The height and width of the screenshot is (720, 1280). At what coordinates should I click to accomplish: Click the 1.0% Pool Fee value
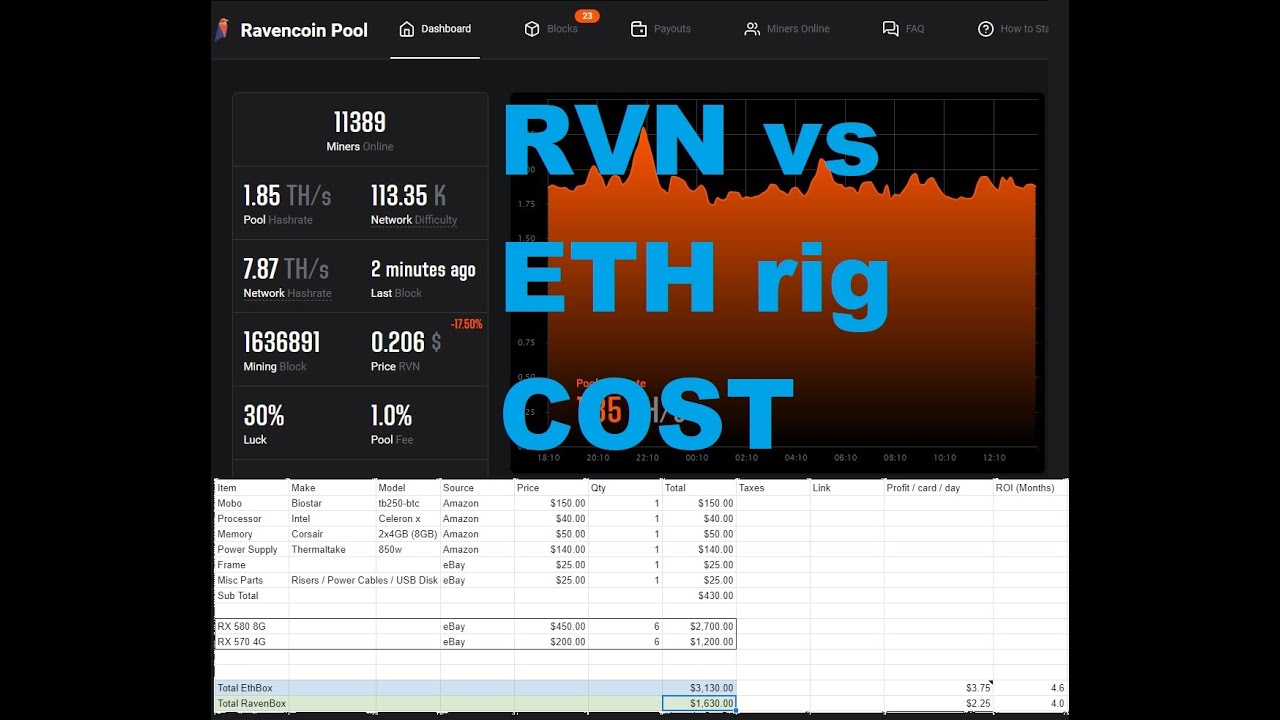click(391, 415)
